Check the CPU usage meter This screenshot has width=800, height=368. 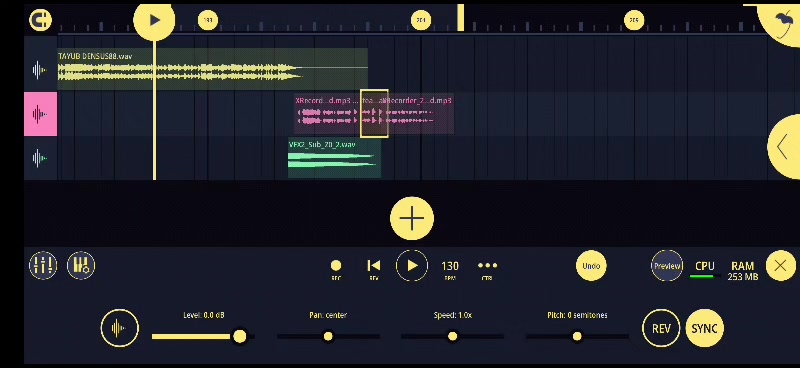705,269
